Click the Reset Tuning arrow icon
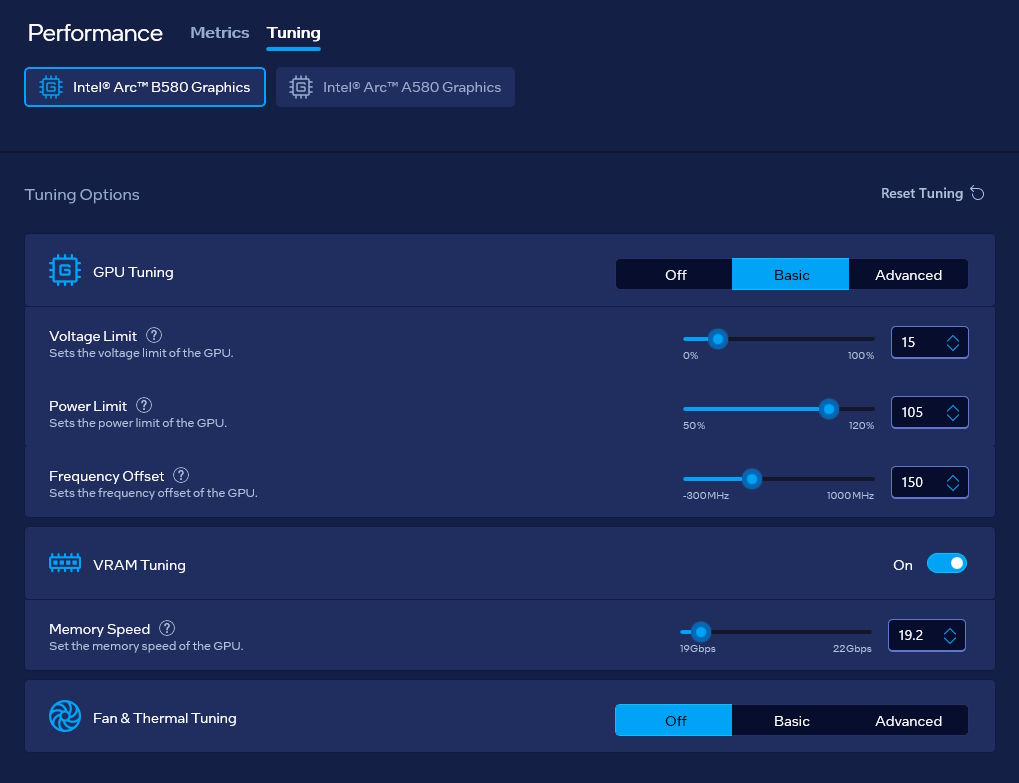 pyautogui.click(x=977, y=193)
